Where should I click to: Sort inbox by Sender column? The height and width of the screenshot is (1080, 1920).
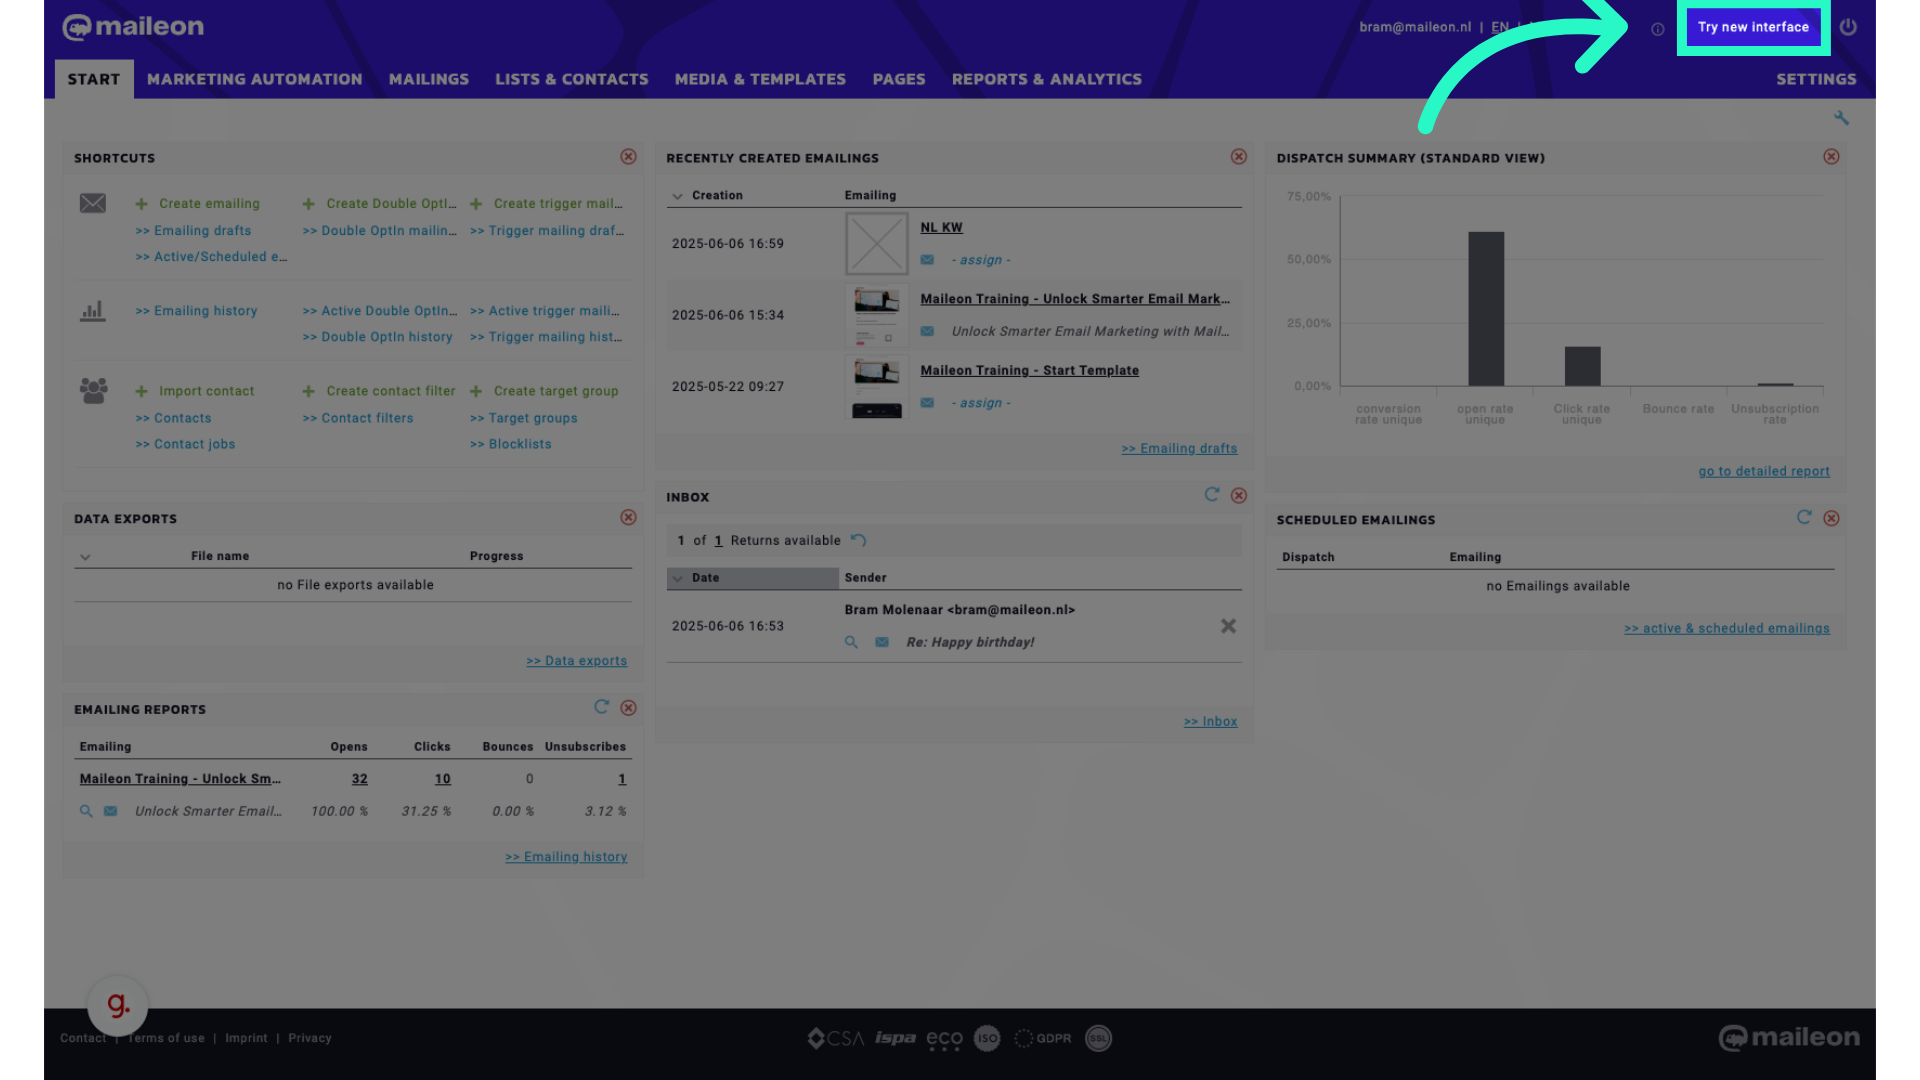[866, 578]
